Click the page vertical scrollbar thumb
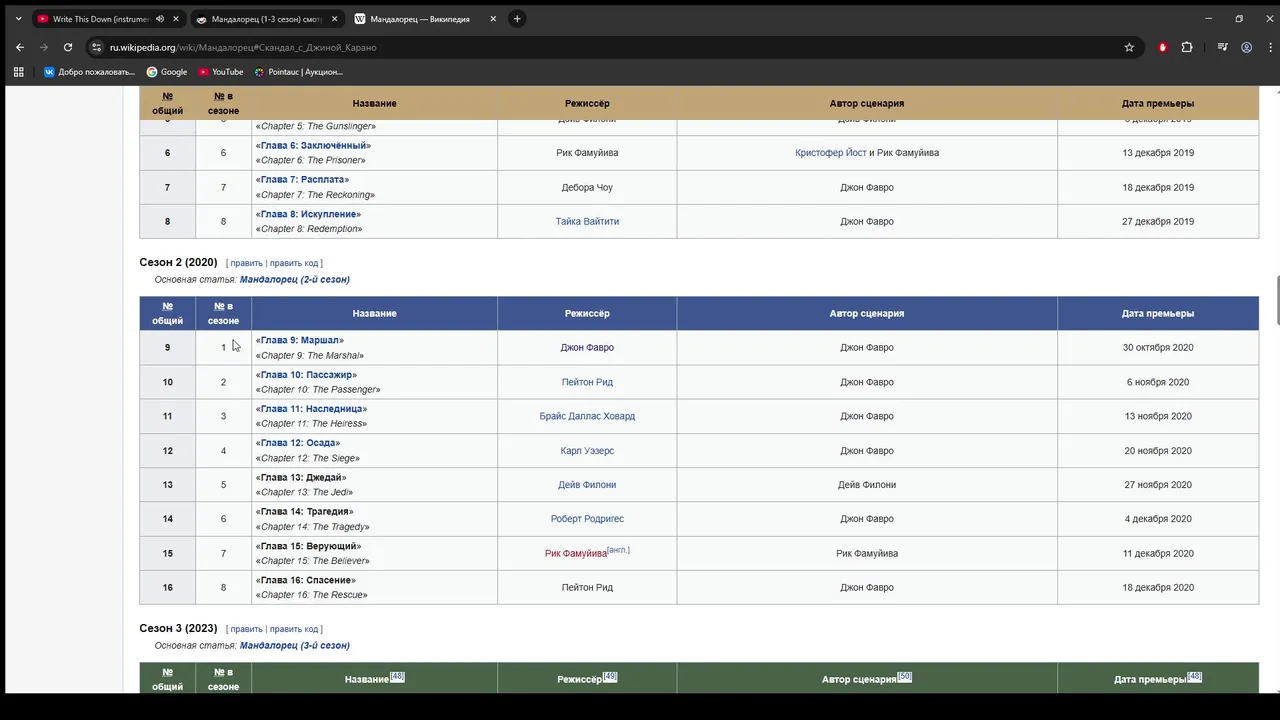 click(x=1276, y=300)
